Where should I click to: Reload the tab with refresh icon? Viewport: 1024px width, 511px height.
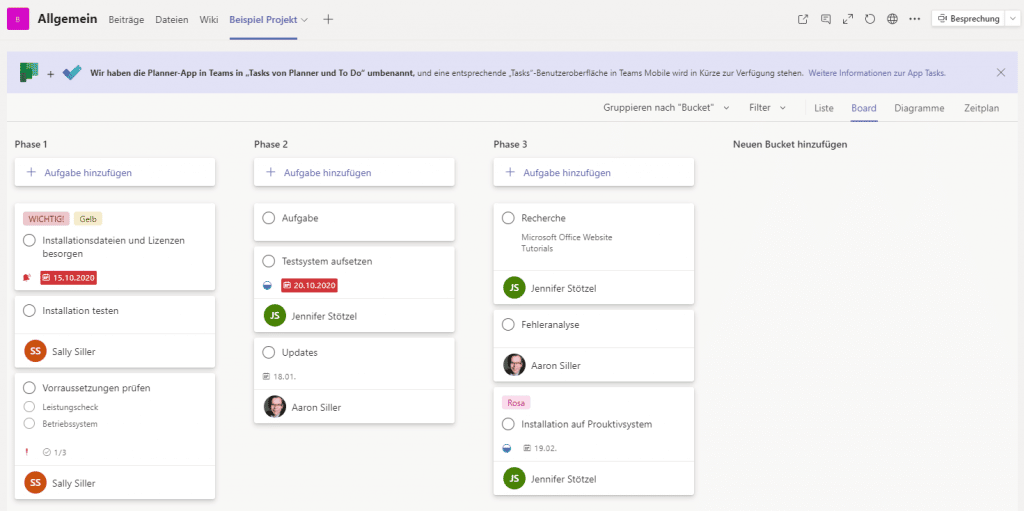870,19
